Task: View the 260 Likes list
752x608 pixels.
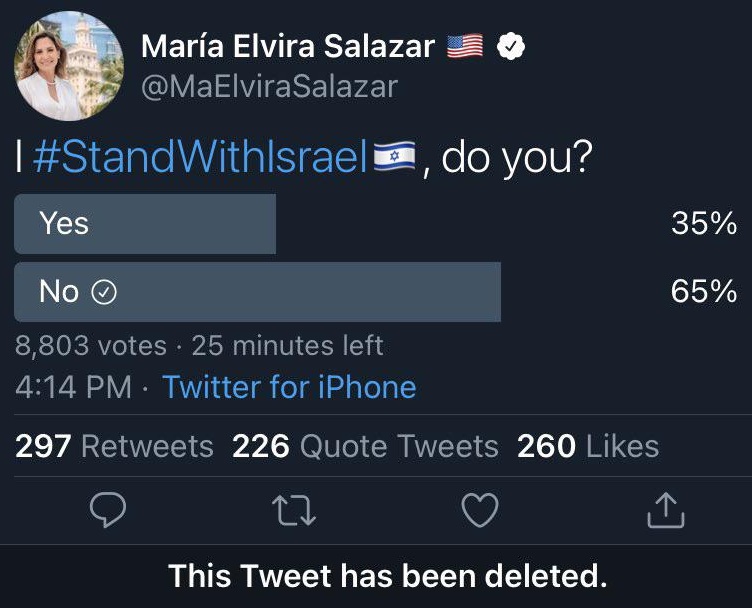Action: [588, 446]
